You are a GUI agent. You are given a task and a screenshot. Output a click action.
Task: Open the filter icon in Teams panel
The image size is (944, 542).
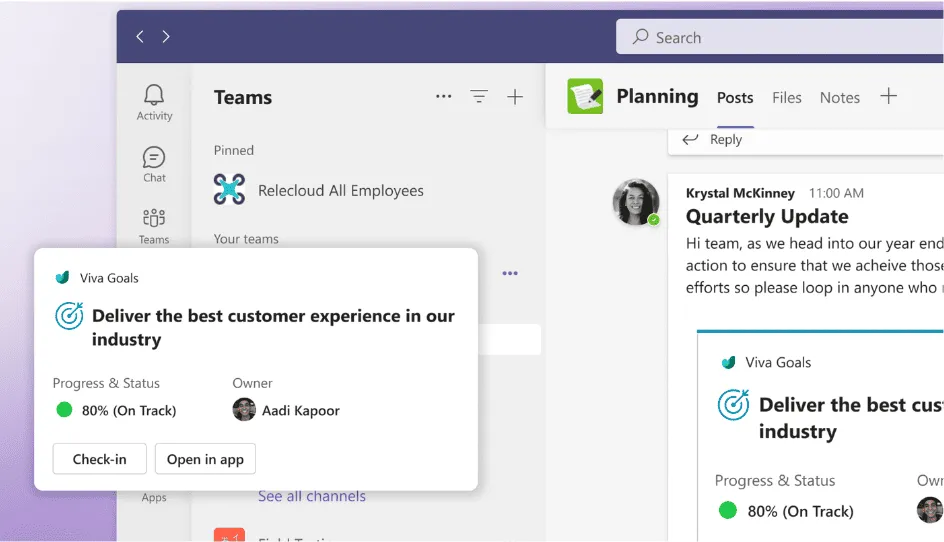click(479, 97)
